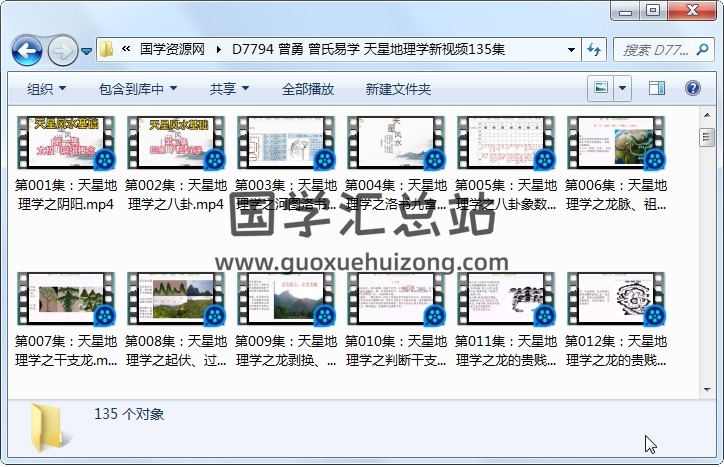This screenshot has width=724, height=467.
Task: Select video thumbnail for 第006集 龙脉
Action: pos(616,142)
